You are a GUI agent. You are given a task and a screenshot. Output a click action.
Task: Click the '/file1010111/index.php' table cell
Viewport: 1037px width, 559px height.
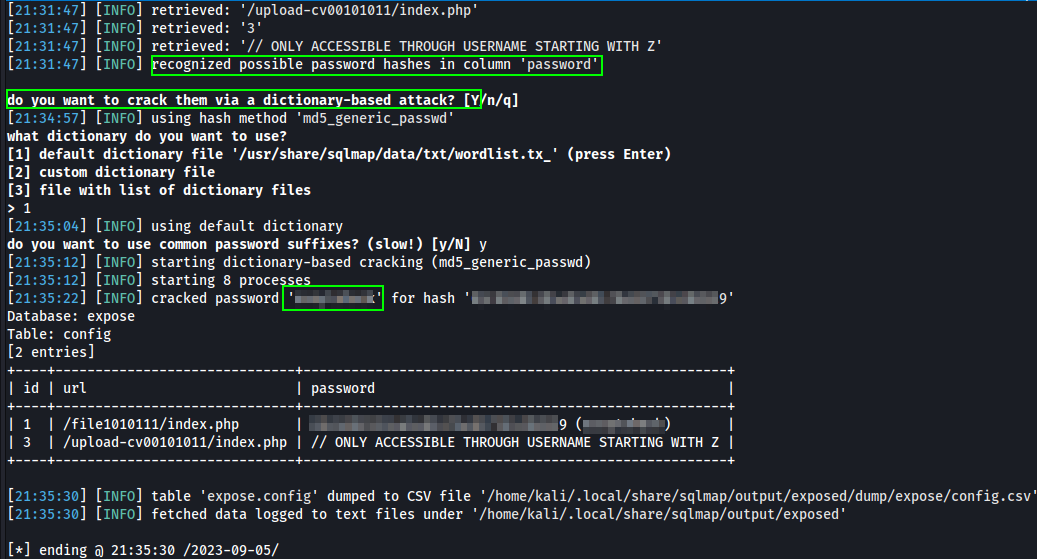click(151, 424)
